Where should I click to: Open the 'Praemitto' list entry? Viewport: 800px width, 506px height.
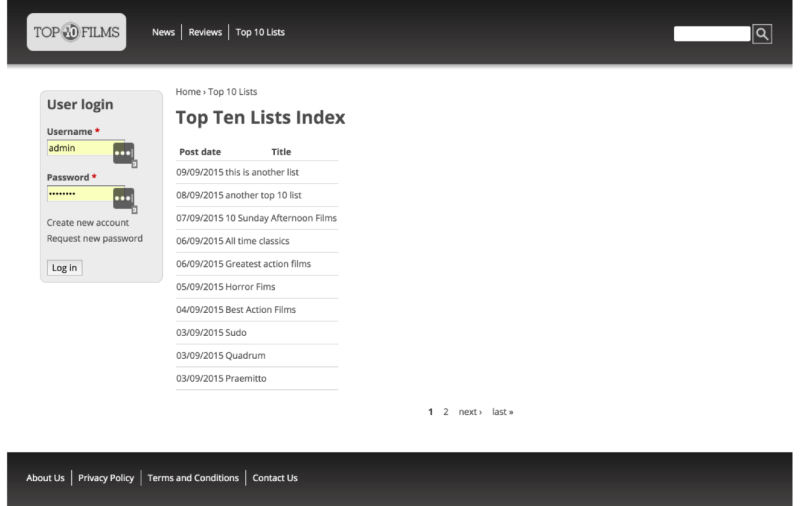pos(246,379)
